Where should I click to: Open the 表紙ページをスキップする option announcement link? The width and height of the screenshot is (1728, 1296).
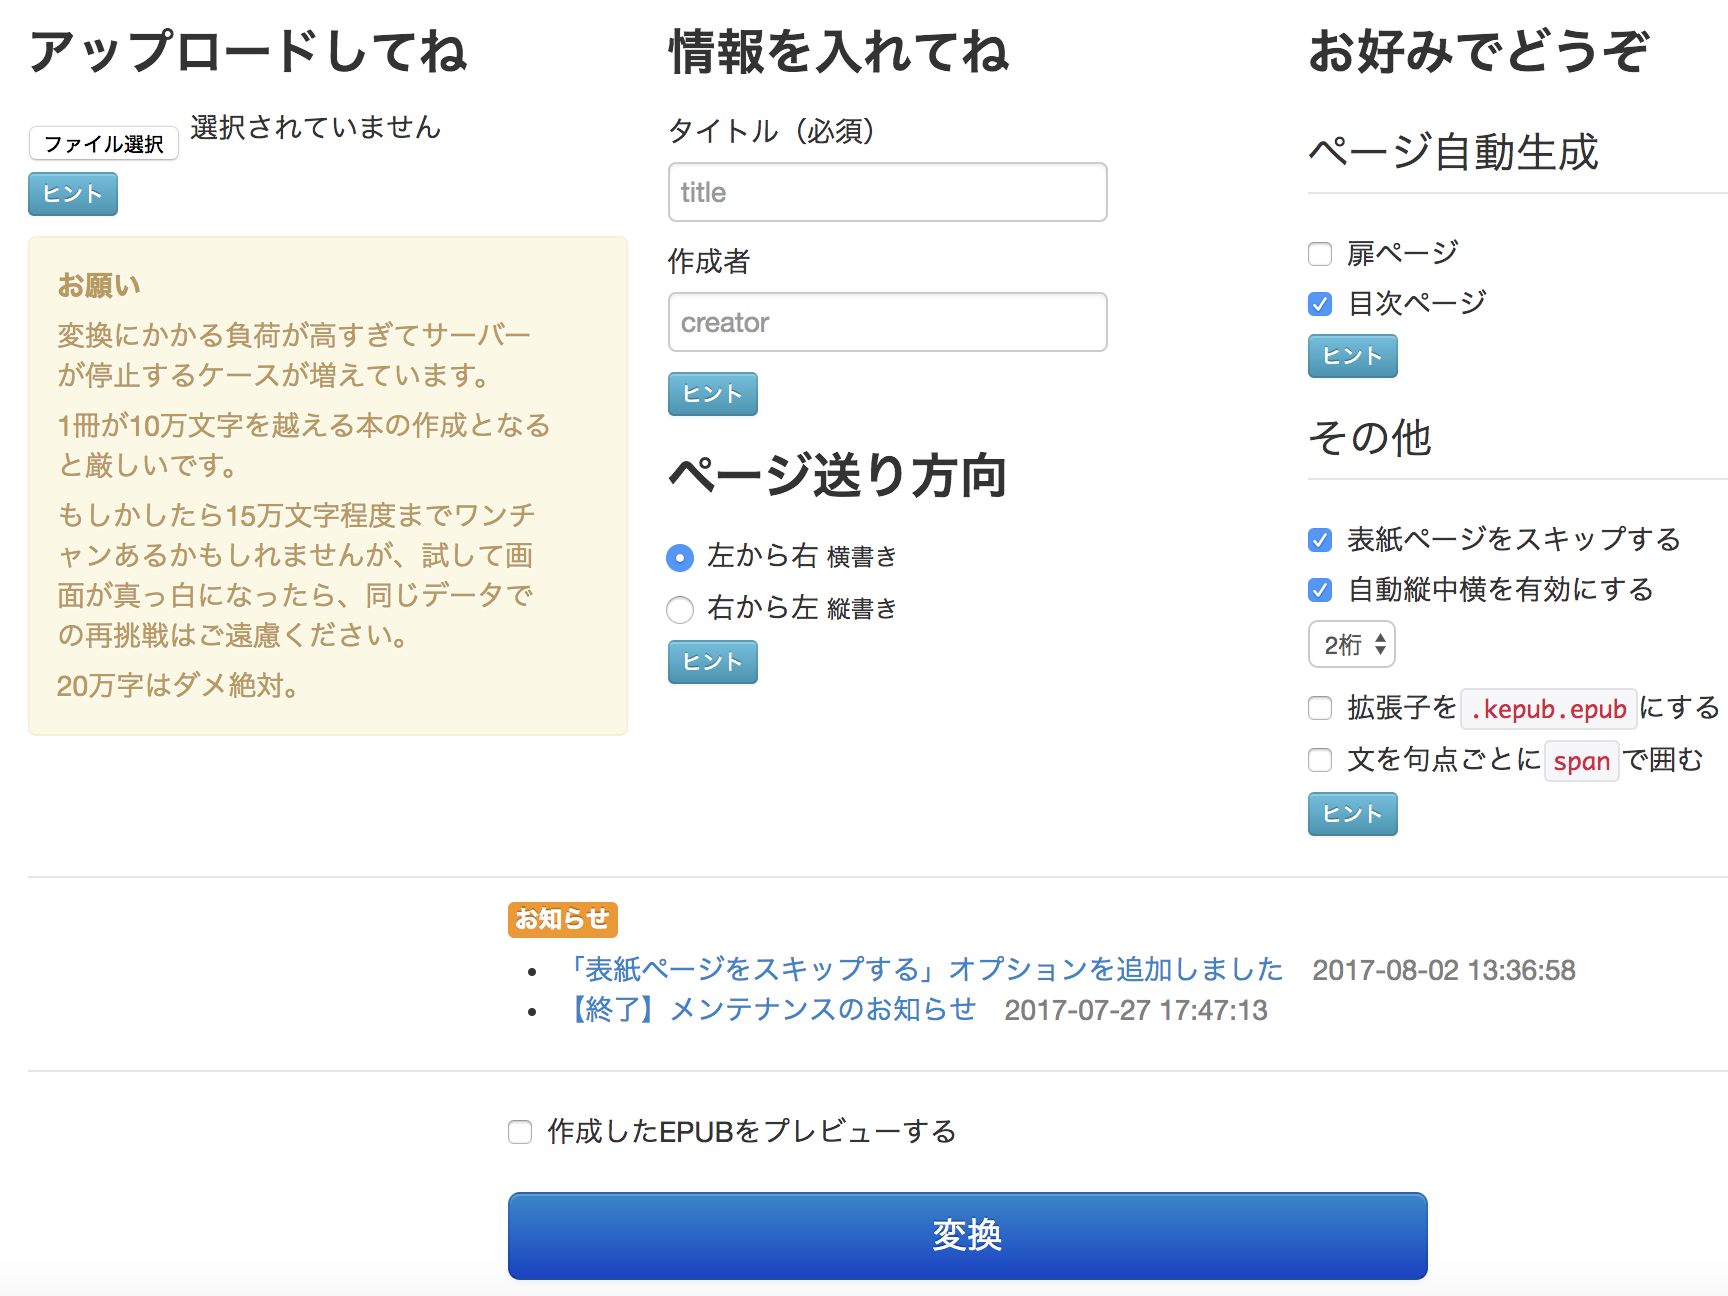(922, 969)
